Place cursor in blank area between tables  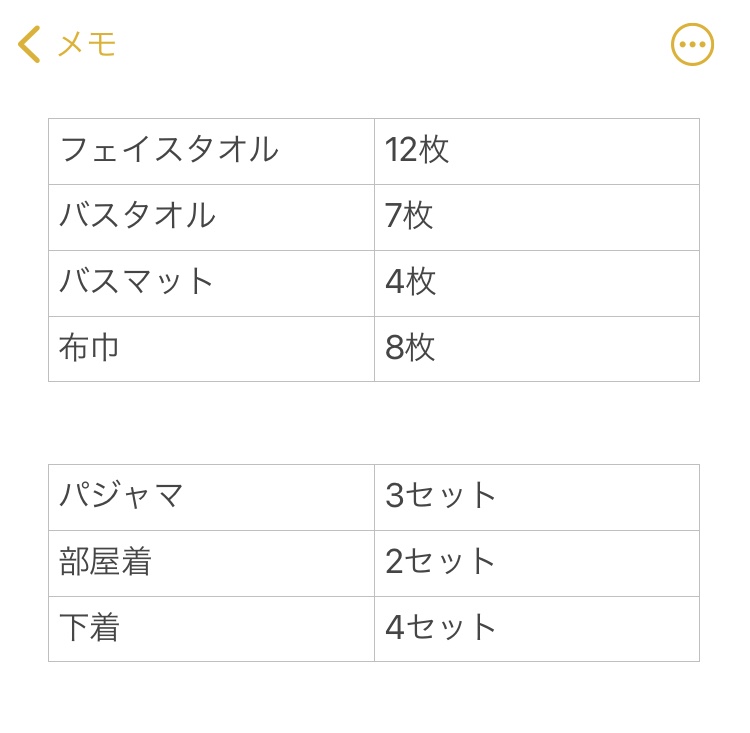click(374, 423)
